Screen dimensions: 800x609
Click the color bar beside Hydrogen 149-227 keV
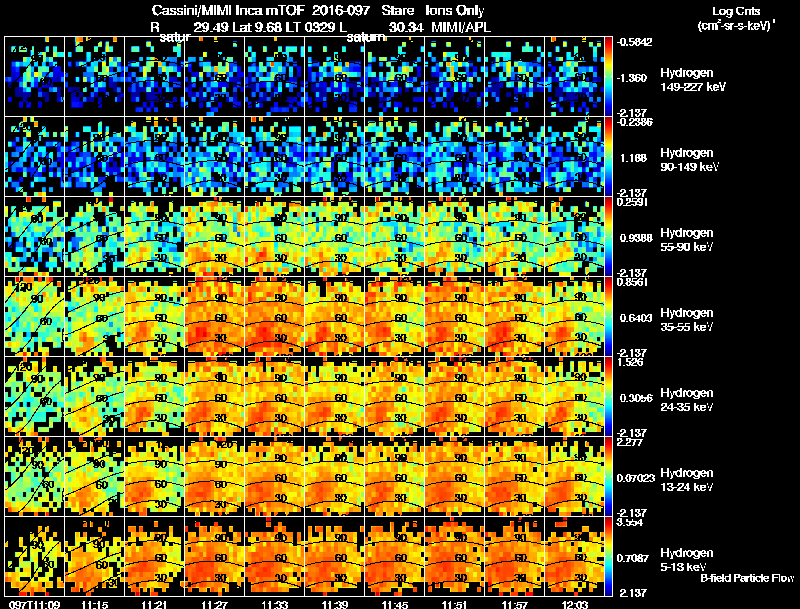pyautogui.click(x=608, y=77)
